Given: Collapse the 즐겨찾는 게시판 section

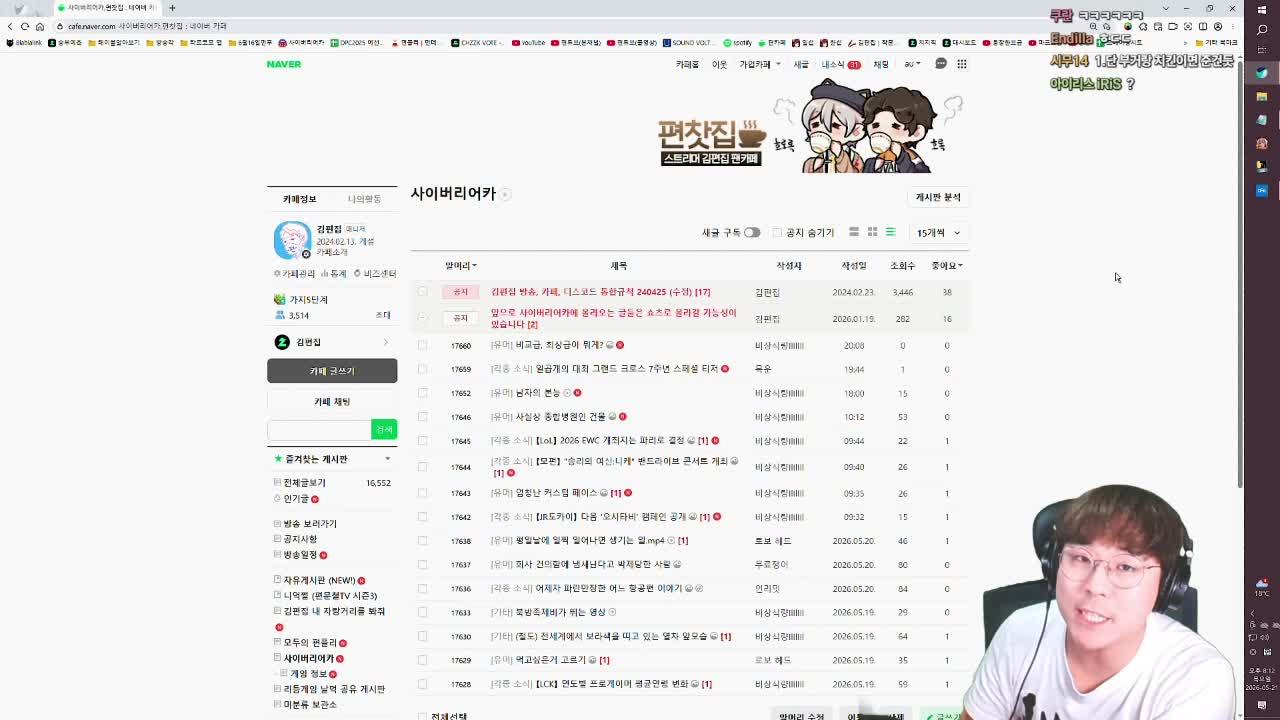Looking at the screenshot, I should coord(388,459).
